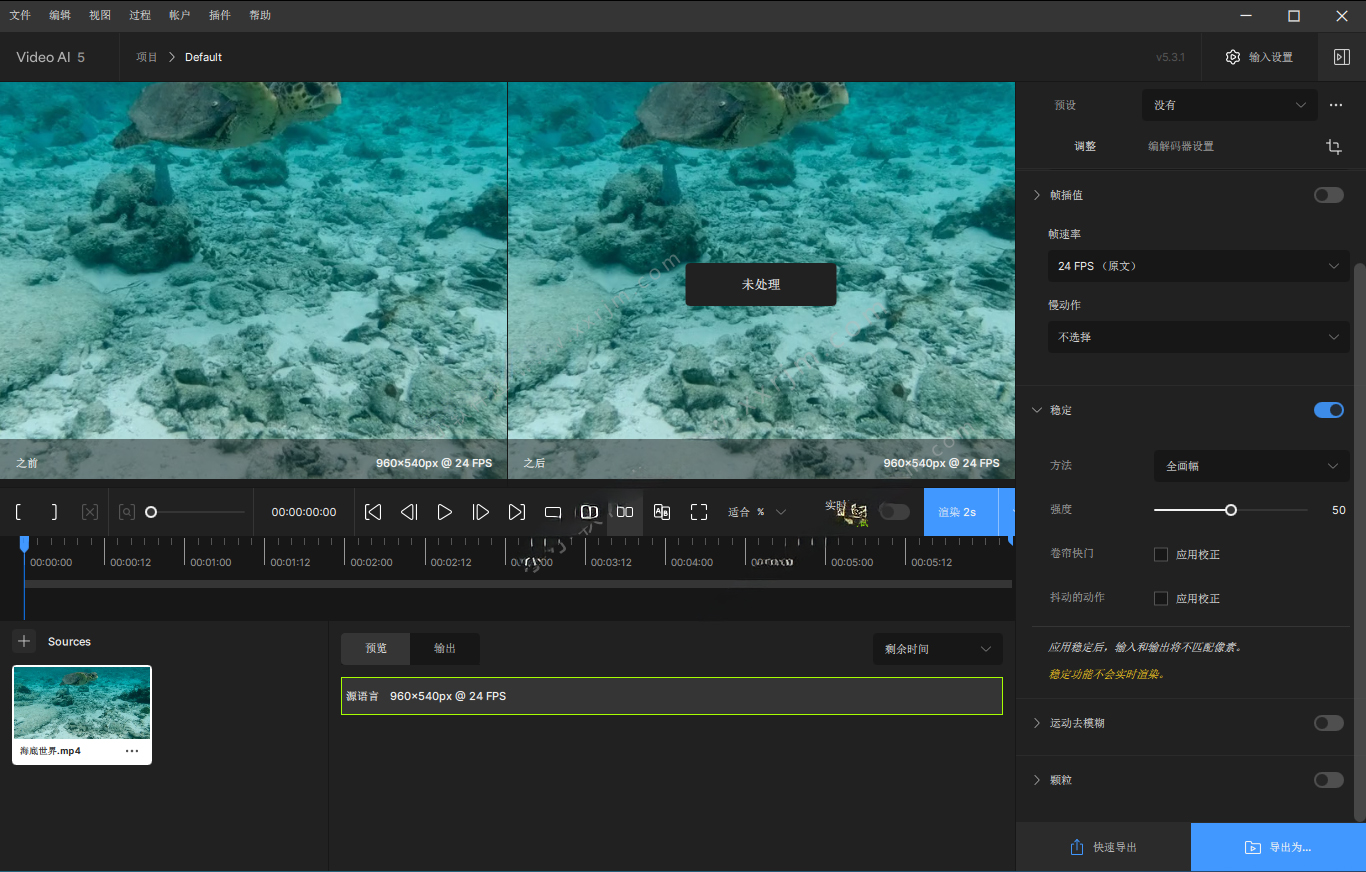Screen dimensions: 1366x872
Task: Expand grain section chevron
Action: 1037,780
